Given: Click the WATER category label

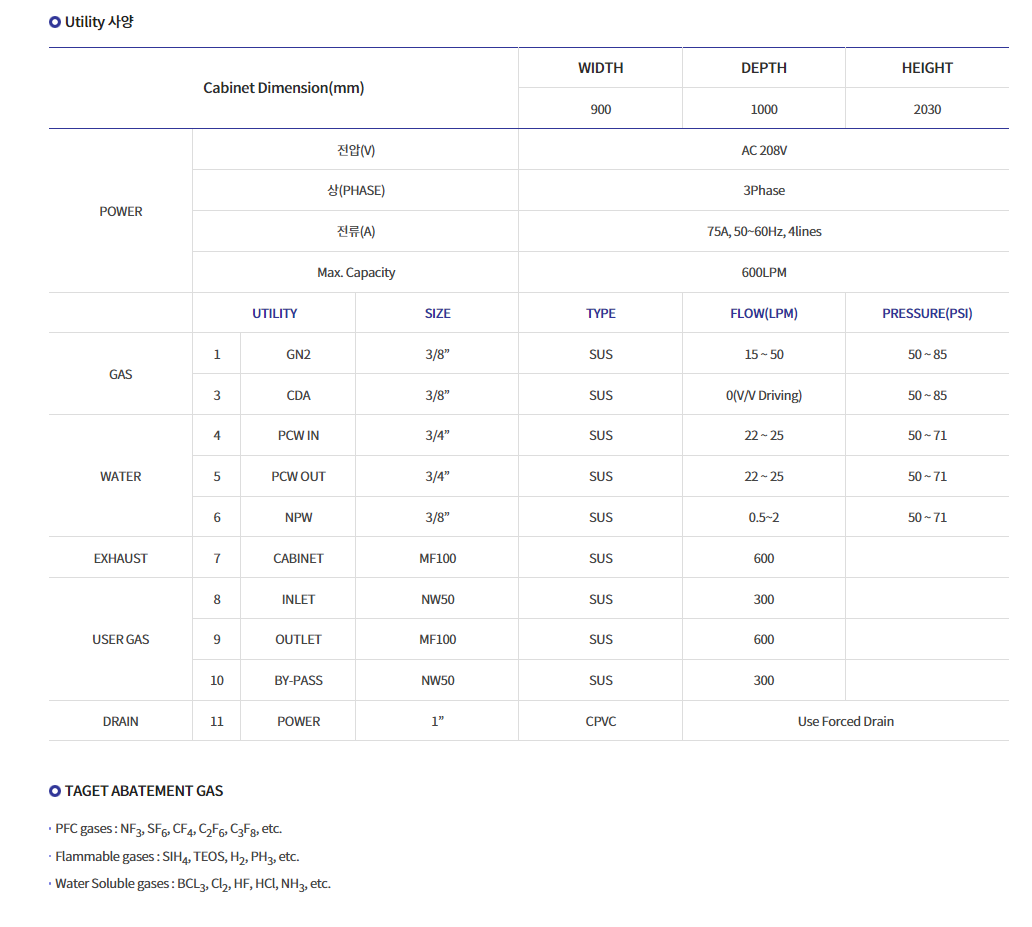Looking at the screenshot, I should click(120, 476).
